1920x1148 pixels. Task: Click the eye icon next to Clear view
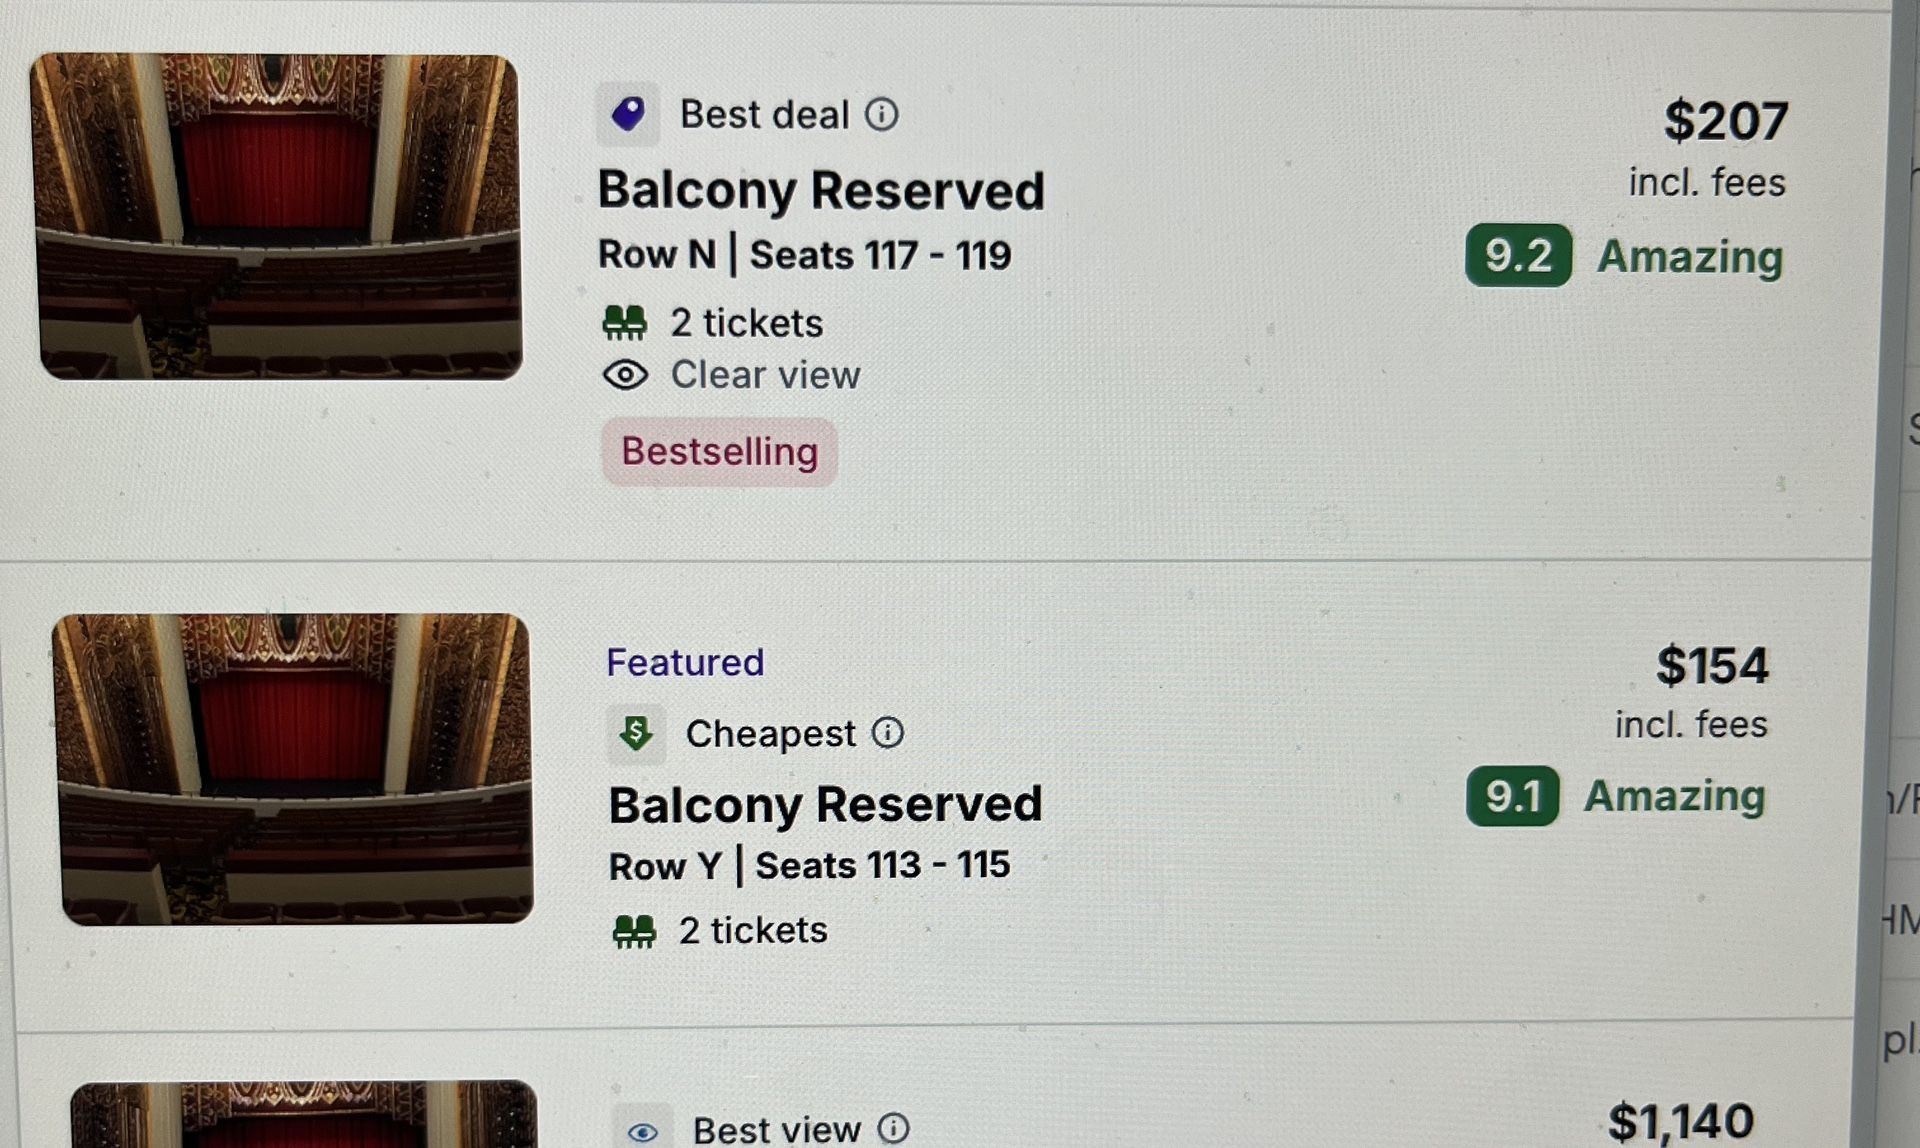[626, 374]
